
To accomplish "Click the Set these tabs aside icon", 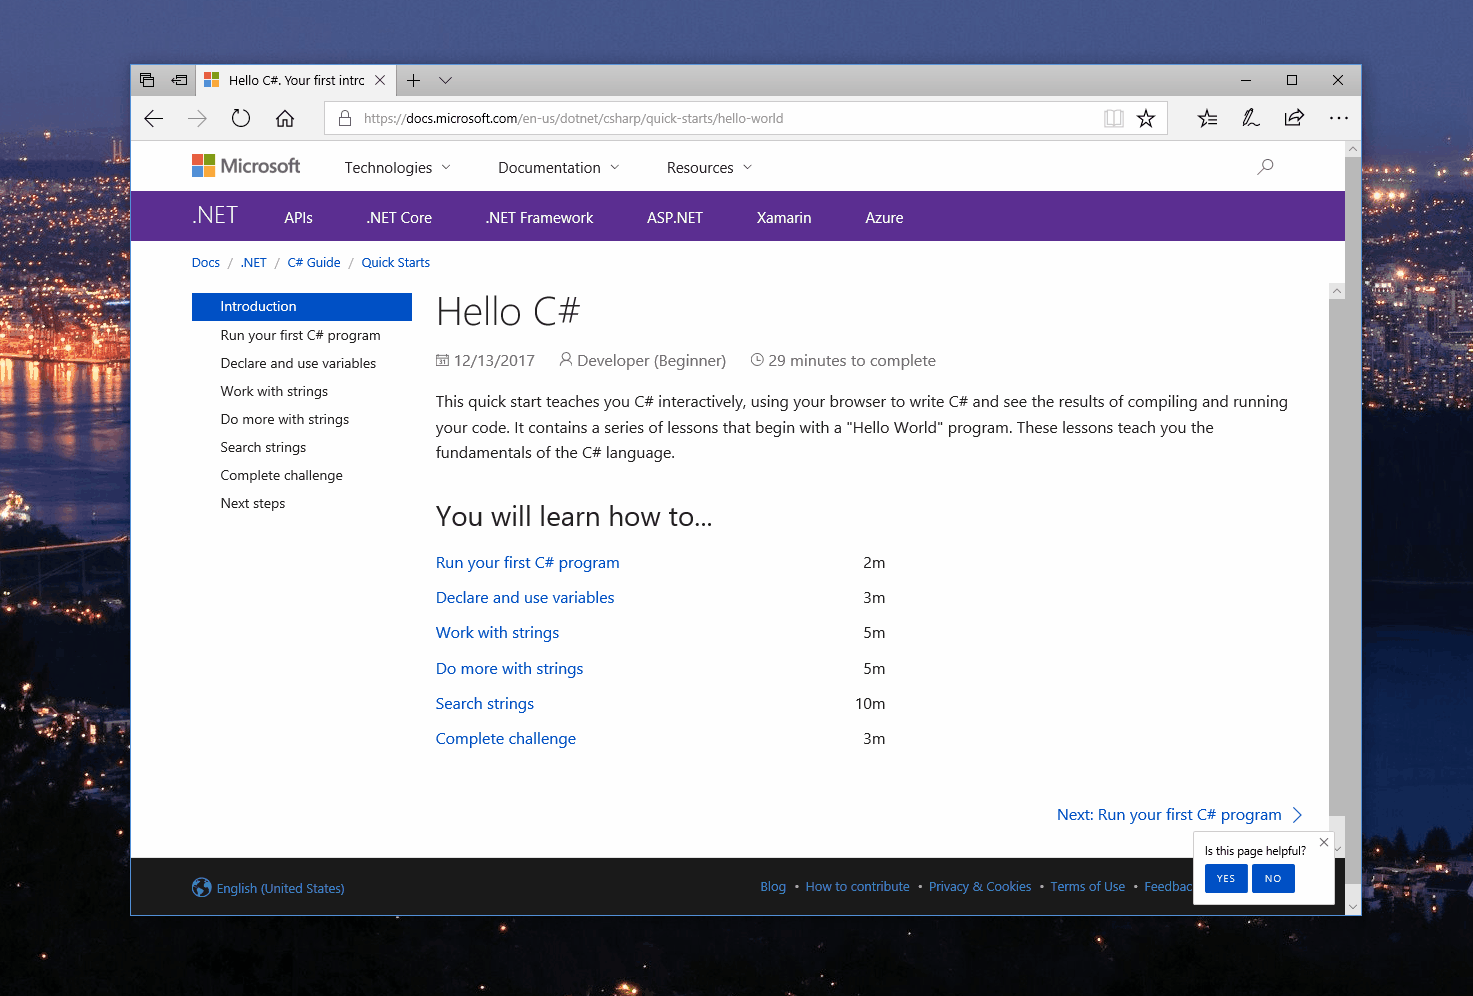I will click(180, 80).
